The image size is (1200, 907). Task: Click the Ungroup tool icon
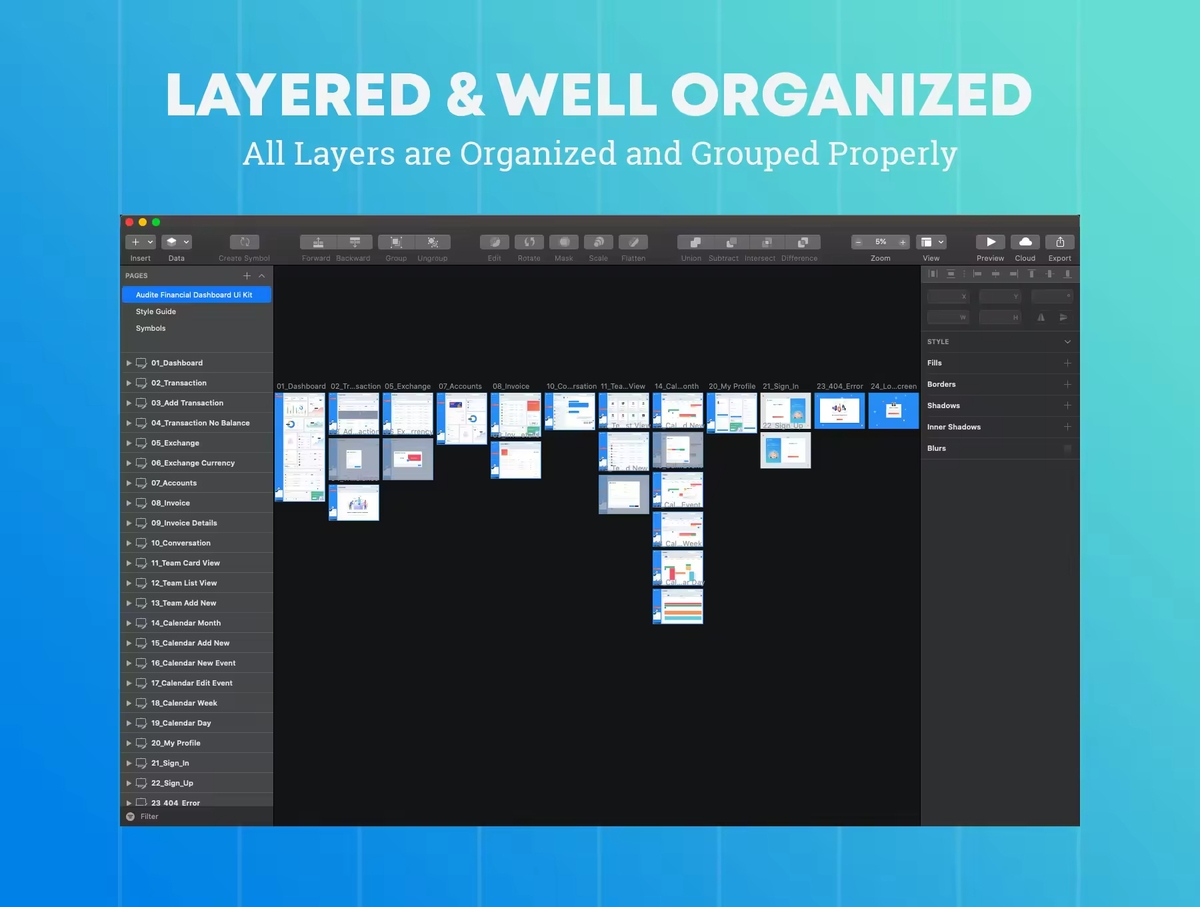click(432, 242)
